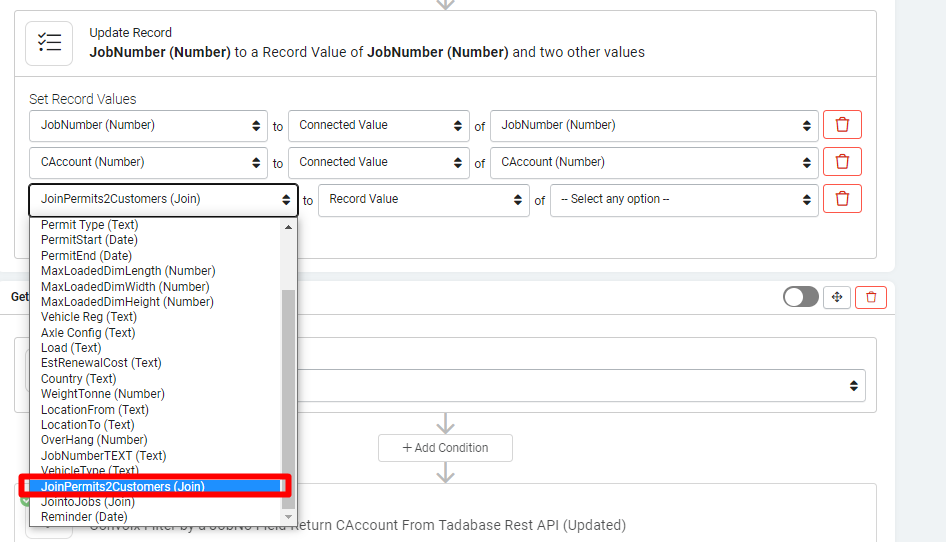Open first row Connected Value dropdown
Viewport: 946px width, 542px height.
tap(378, 125)
